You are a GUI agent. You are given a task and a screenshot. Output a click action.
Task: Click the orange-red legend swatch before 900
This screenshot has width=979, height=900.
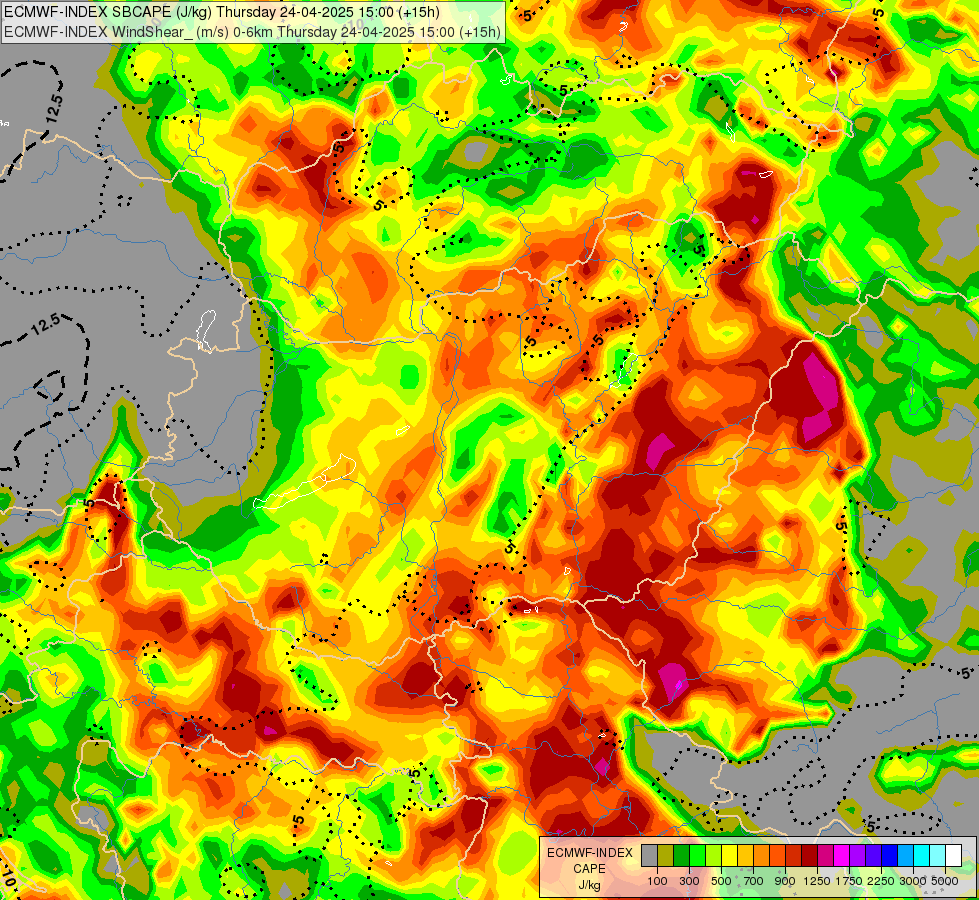tap(777, 855)
